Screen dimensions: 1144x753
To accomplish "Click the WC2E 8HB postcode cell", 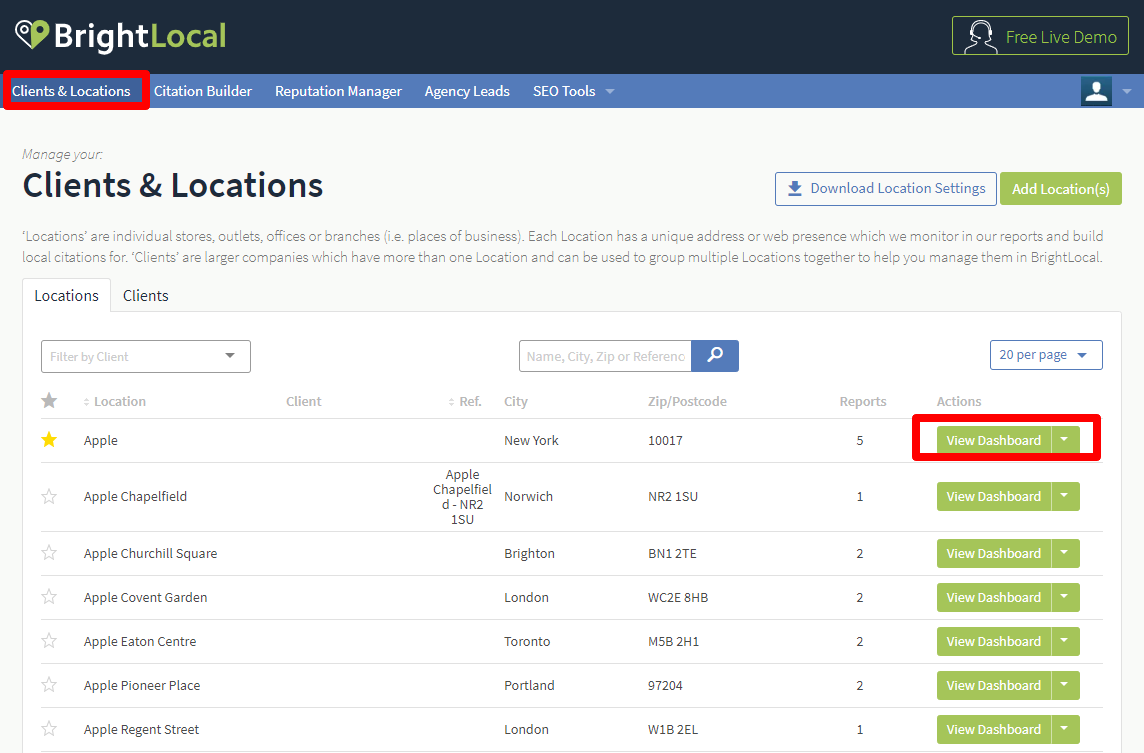I will 678,597.
